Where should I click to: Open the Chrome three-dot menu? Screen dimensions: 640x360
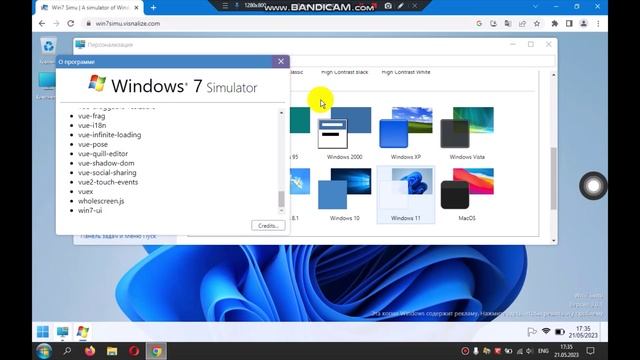598,24
